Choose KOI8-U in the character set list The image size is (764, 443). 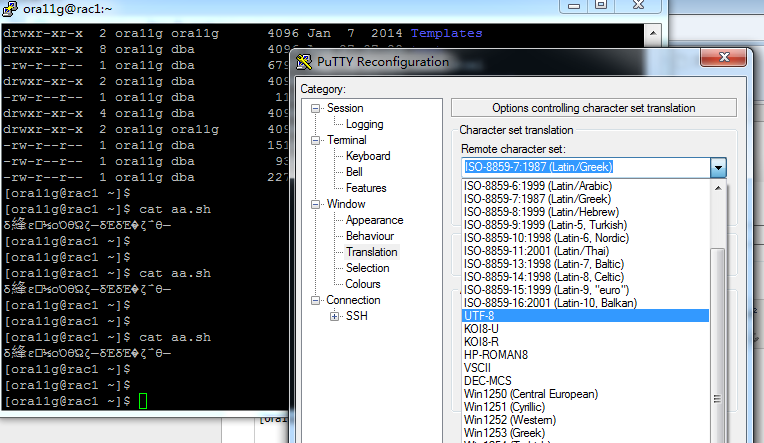(x=585, y=328)
